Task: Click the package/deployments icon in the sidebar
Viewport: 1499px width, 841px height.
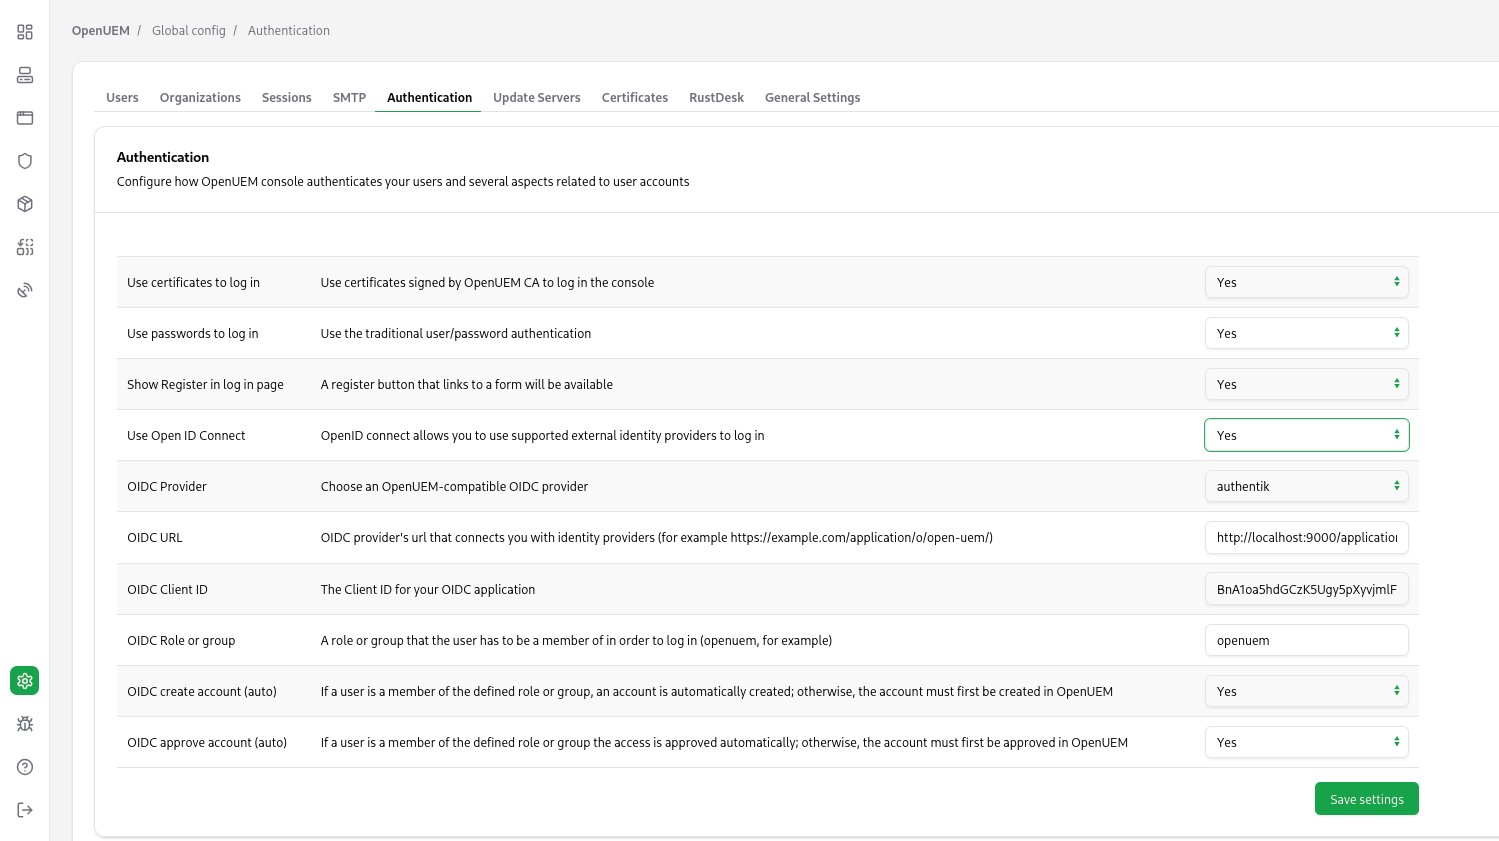Action: click(25, 204)
